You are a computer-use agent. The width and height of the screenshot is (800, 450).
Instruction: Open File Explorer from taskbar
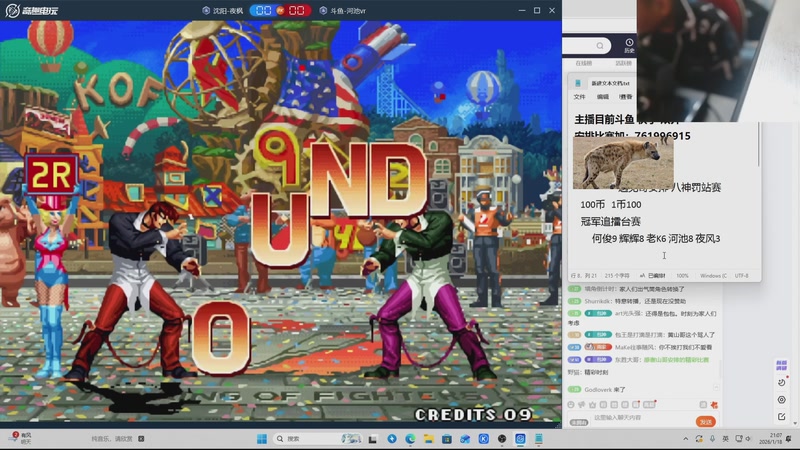coord(429,439)
